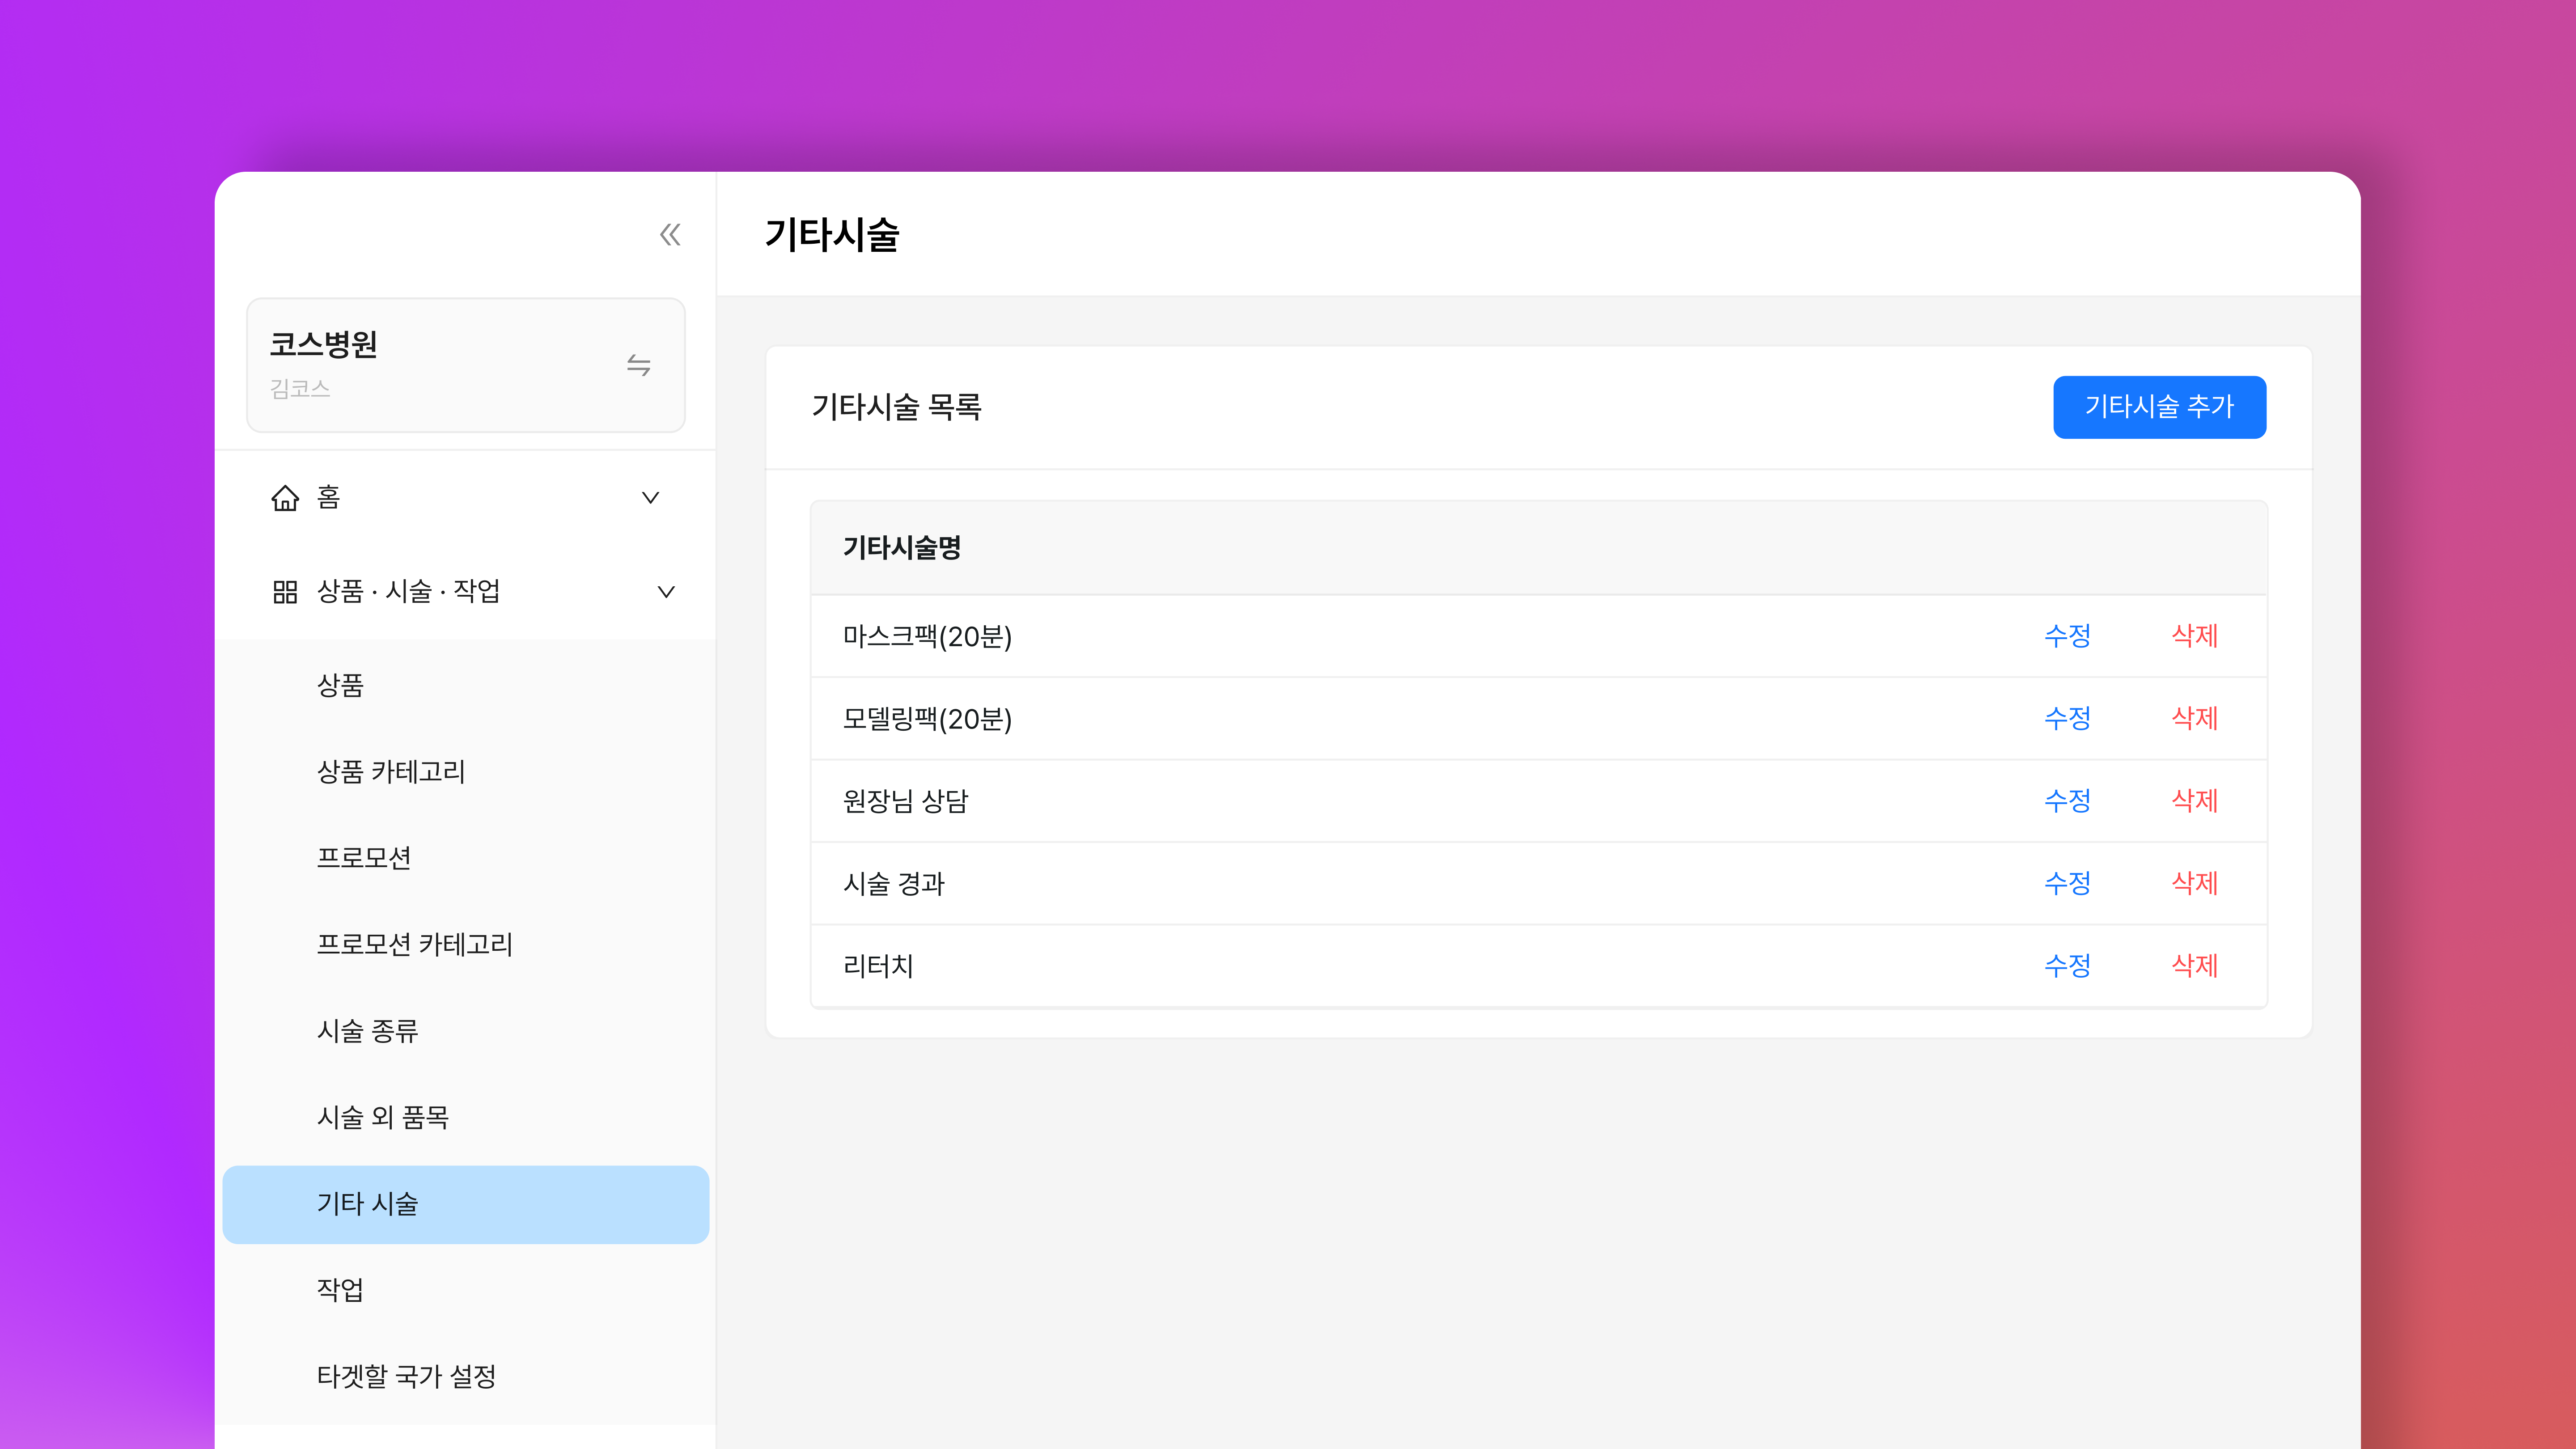Viewport: 2576px width, 1449px height.
Task: Open the 상품 menu item
Action: tap(340, 686)
